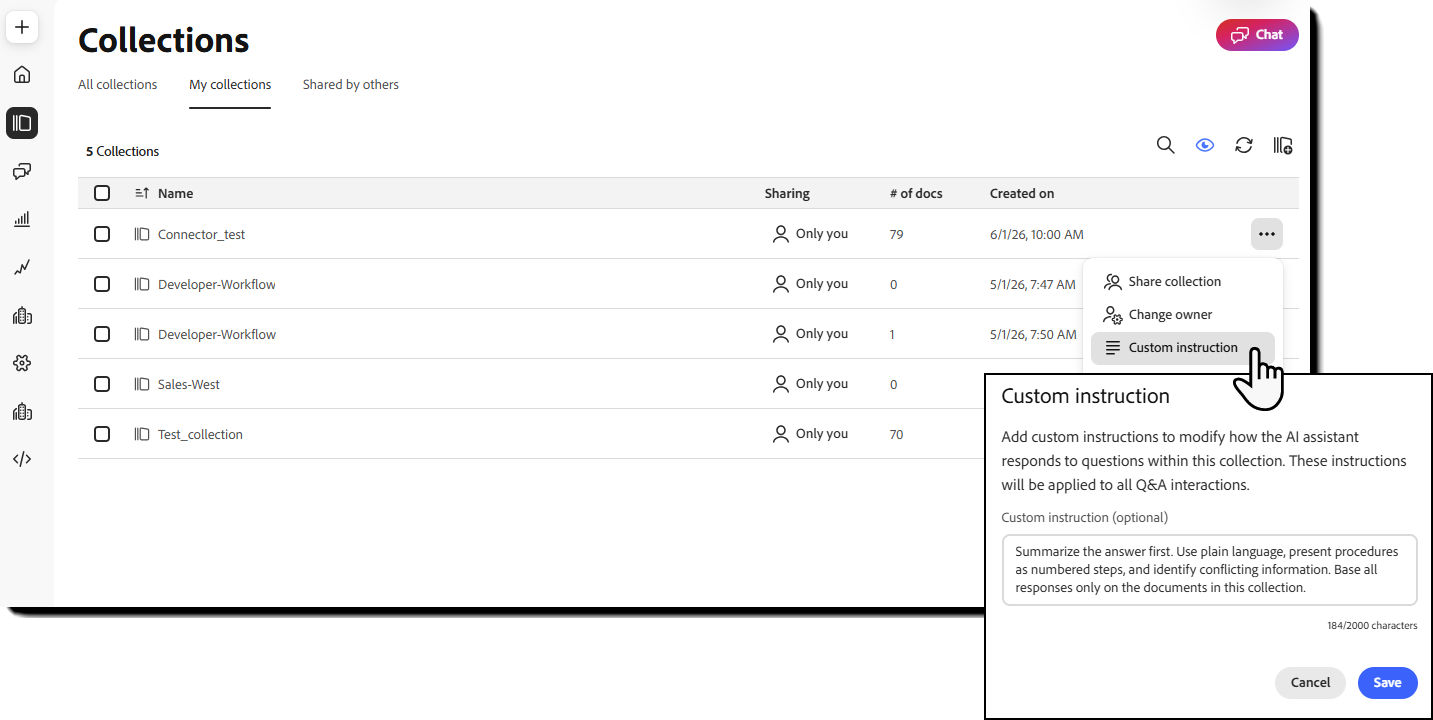Image resolution: width=1433 pixels, height=720 pixels.
Task: Click the 5 Collections count label
Action: 122,151
